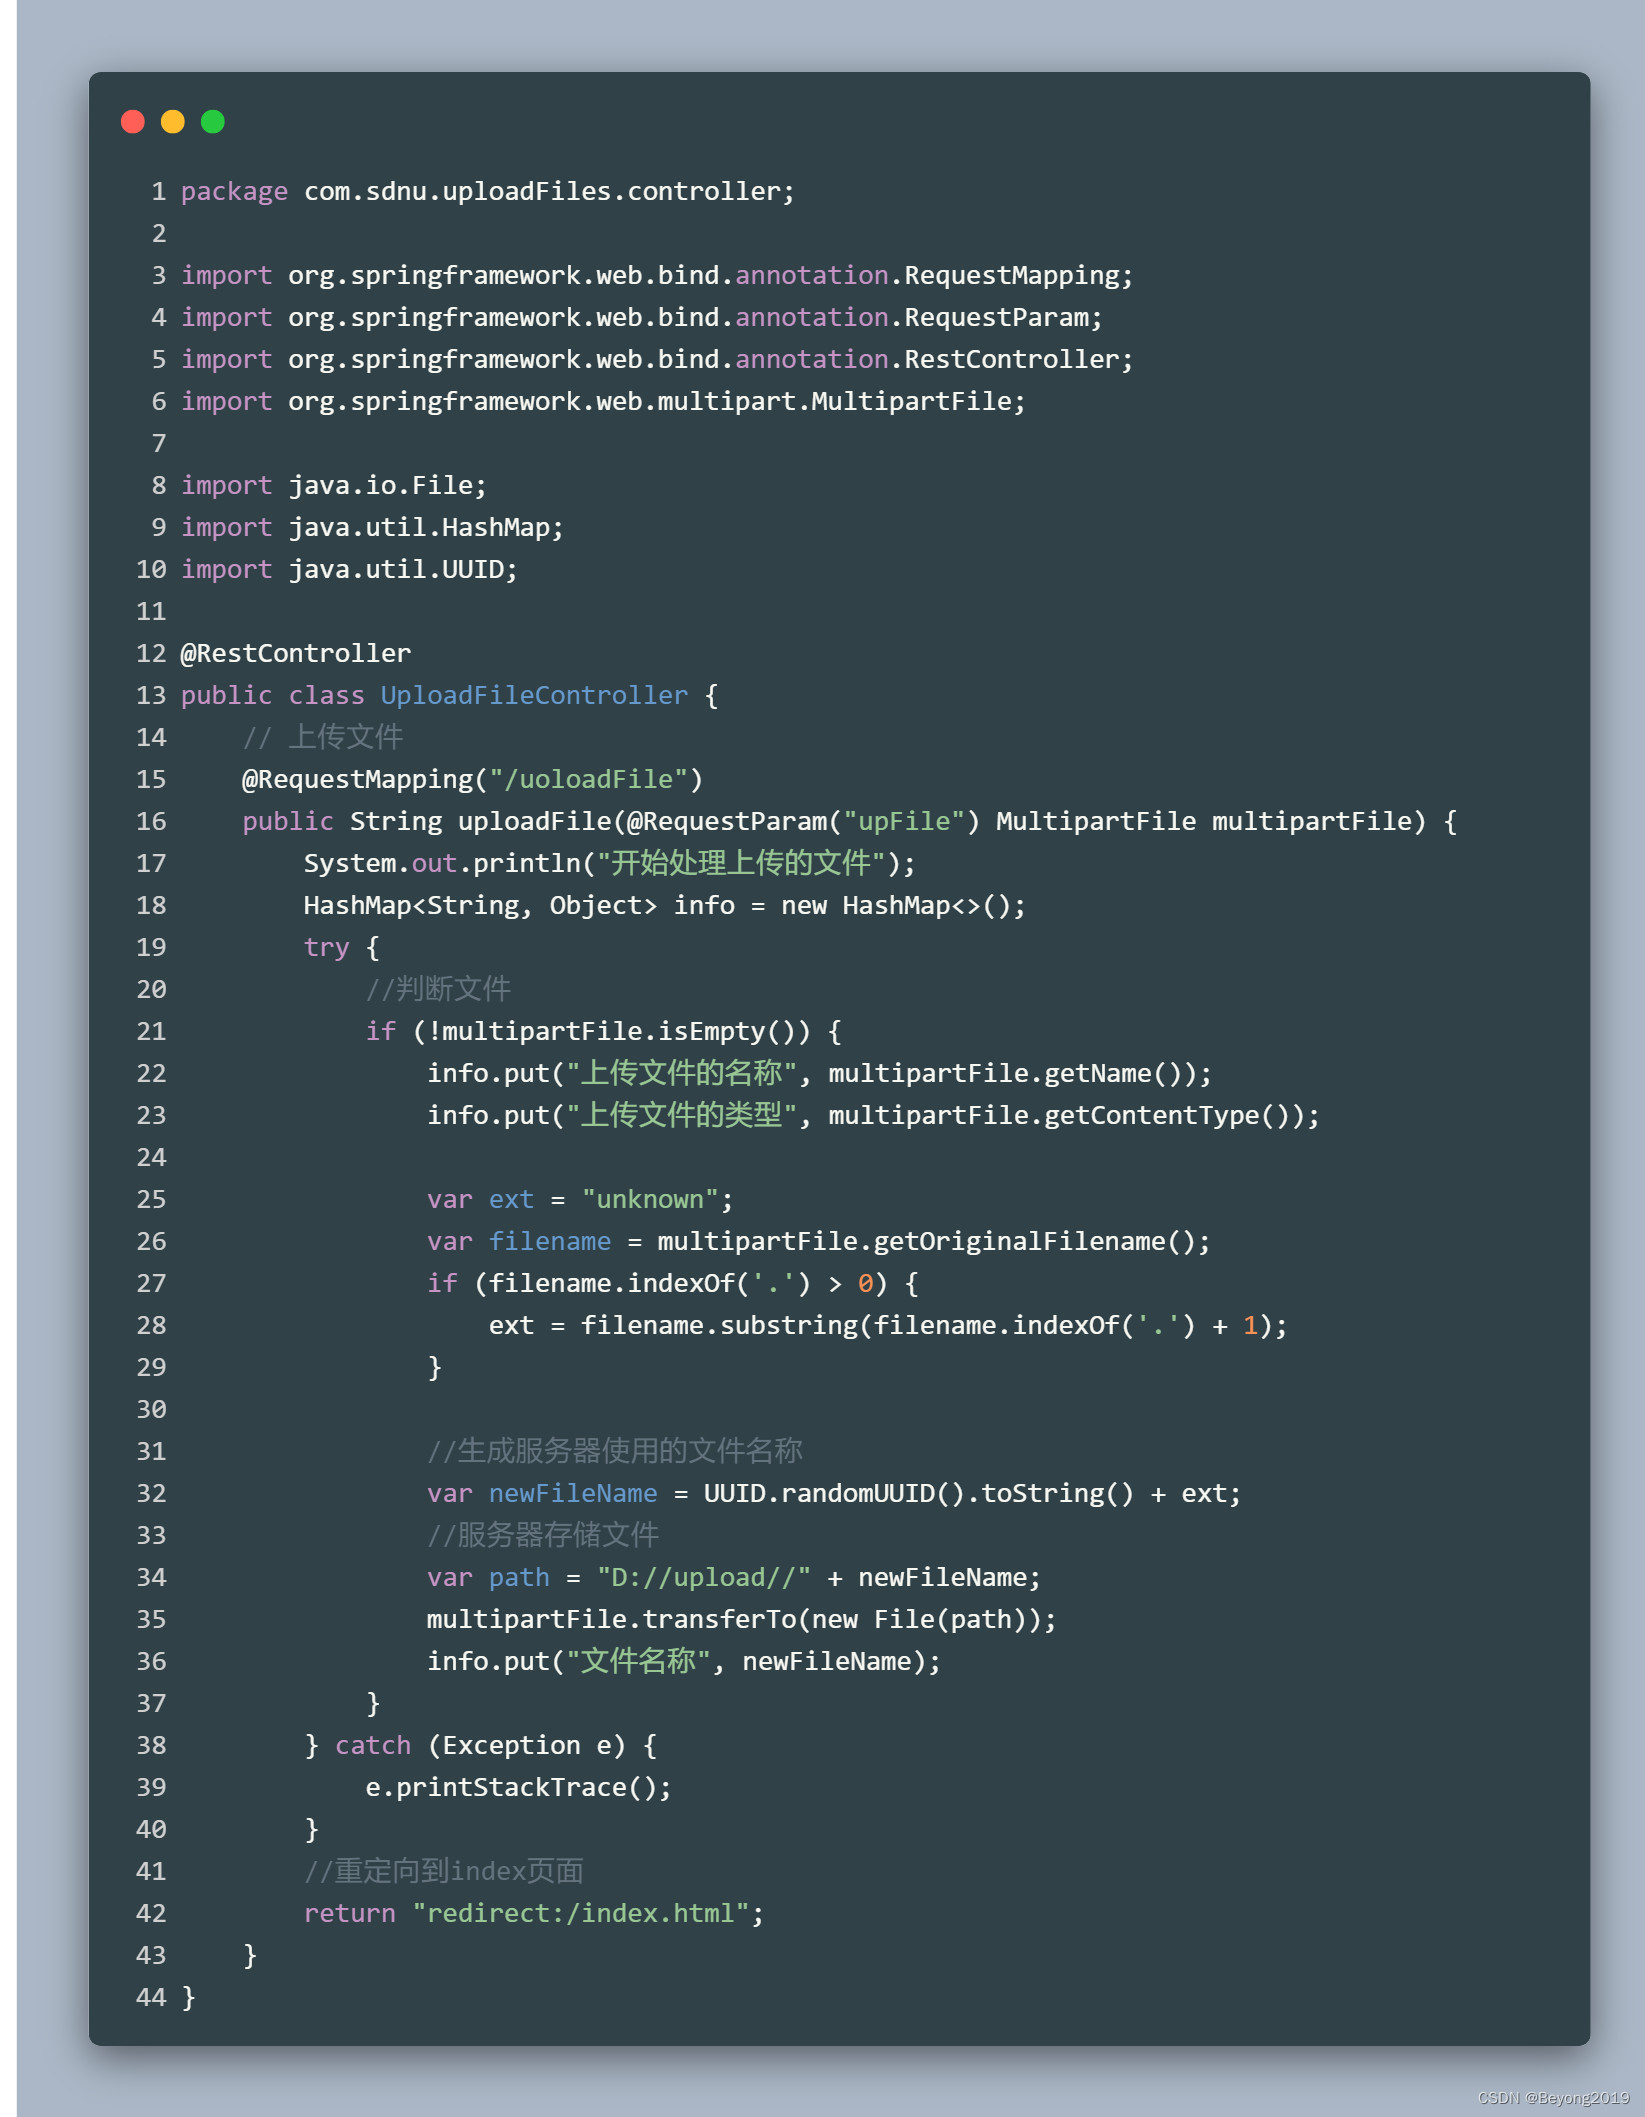The width and height of the screenshot is (1645, 2117).
Task: Click the "D://upload//" path string
Action: pos(704,1577)
